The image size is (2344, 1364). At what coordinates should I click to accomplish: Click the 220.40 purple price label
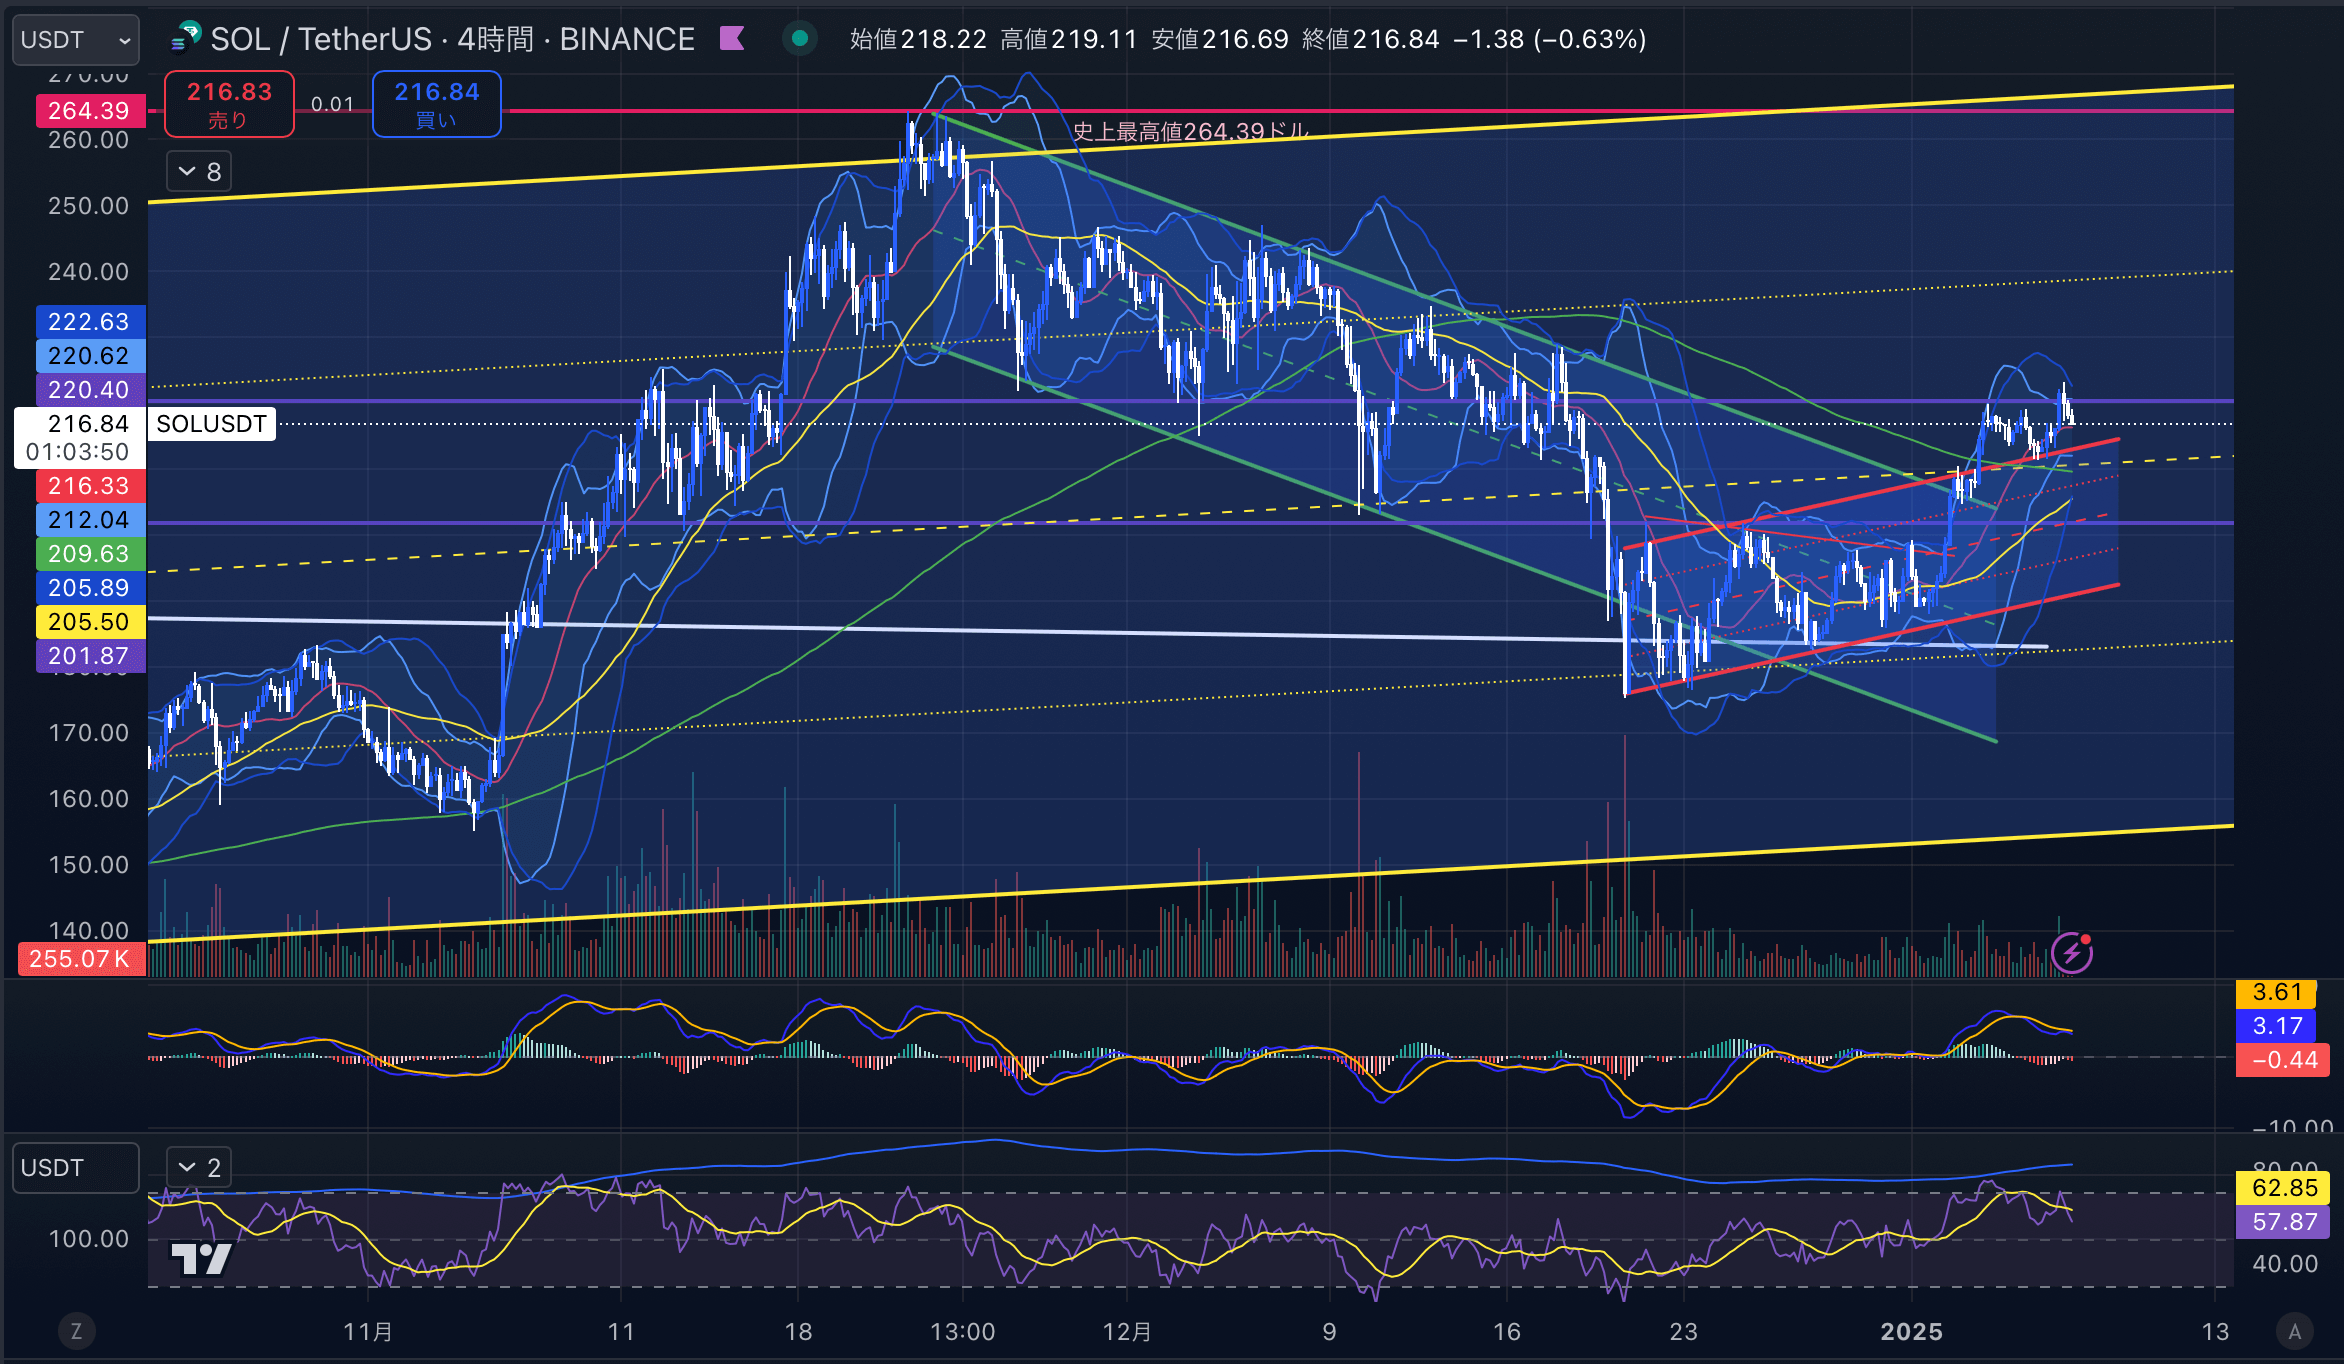90,390
